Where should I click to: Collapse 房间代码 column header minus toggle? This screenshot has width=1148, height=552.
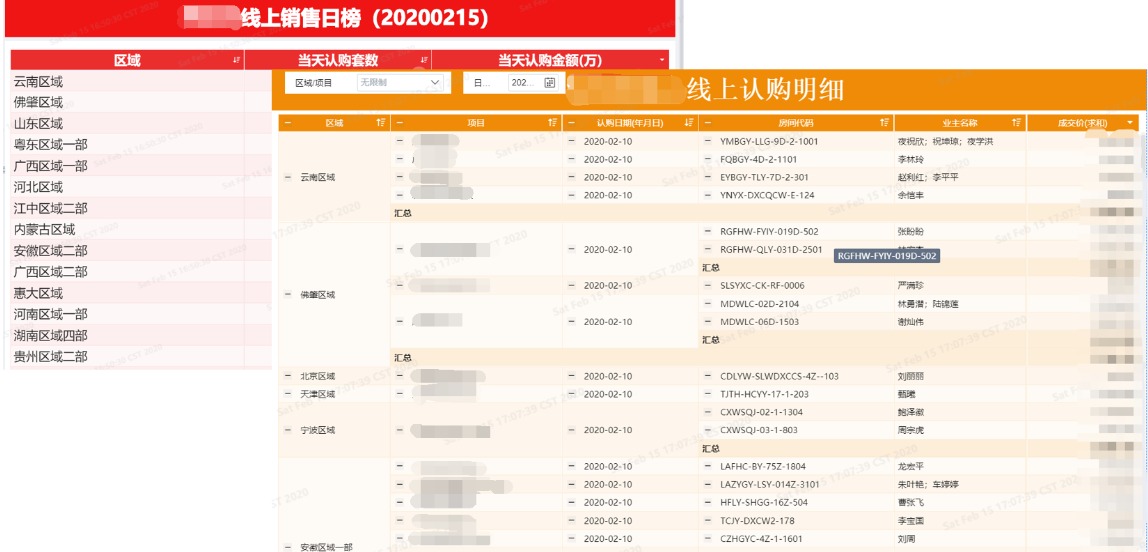(x=707, y=123)
